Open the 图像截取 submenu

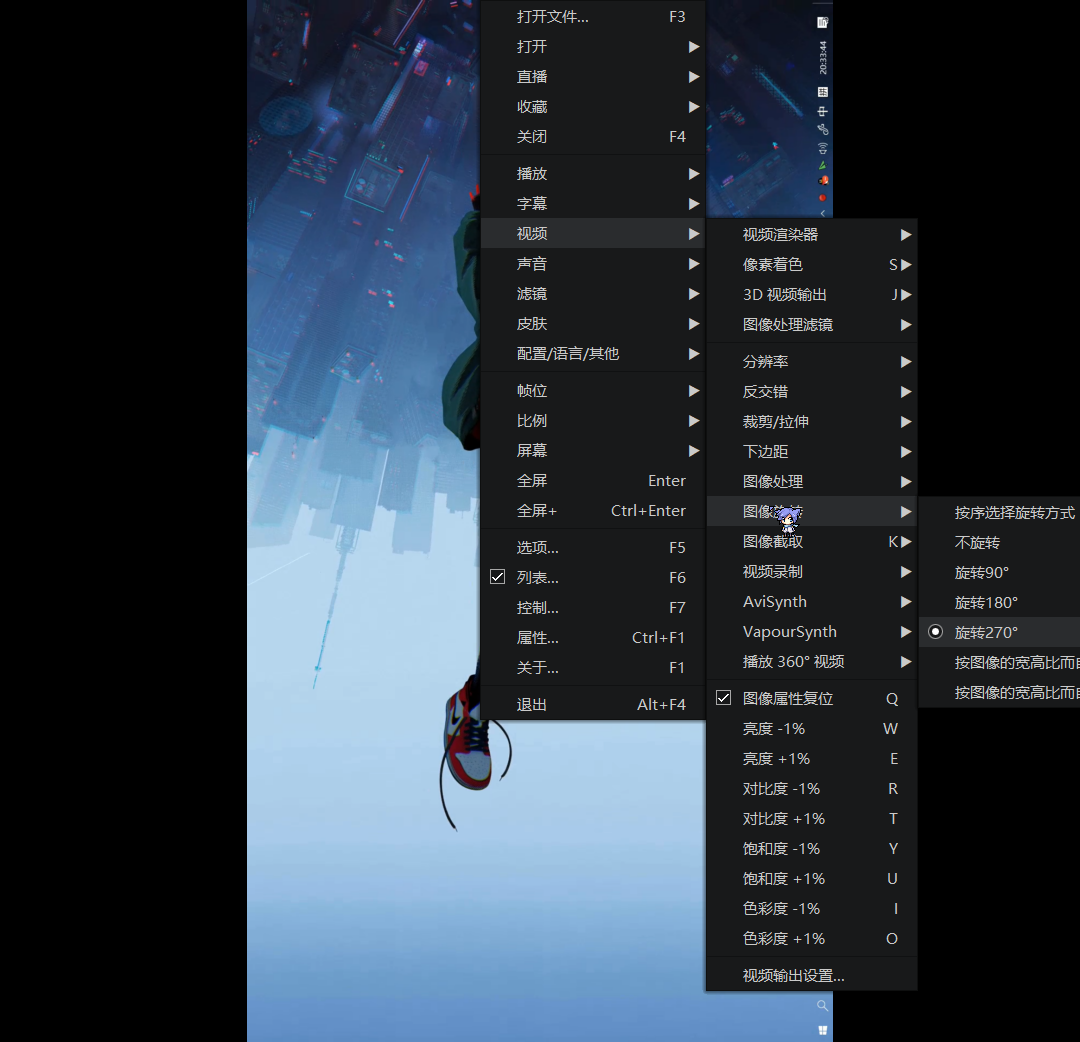[x=811, y=542]
